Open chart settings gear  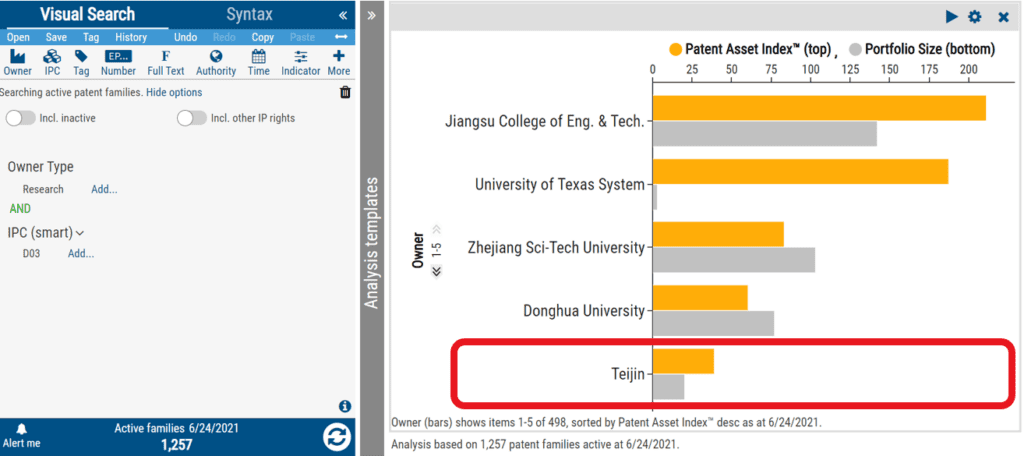975,16
